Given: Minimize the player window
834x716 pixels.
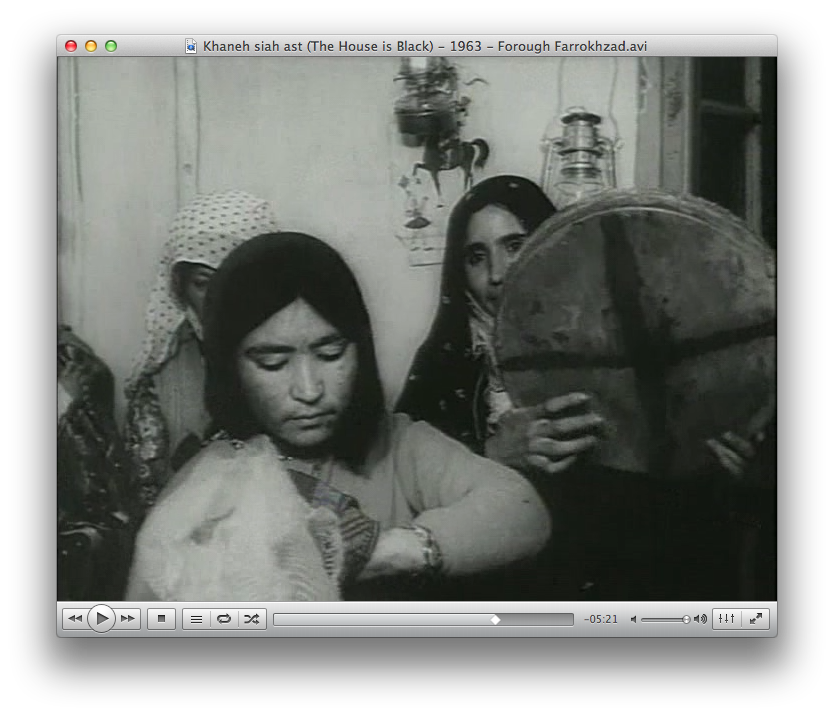Looking at the screenshot, I should point(91,46).
